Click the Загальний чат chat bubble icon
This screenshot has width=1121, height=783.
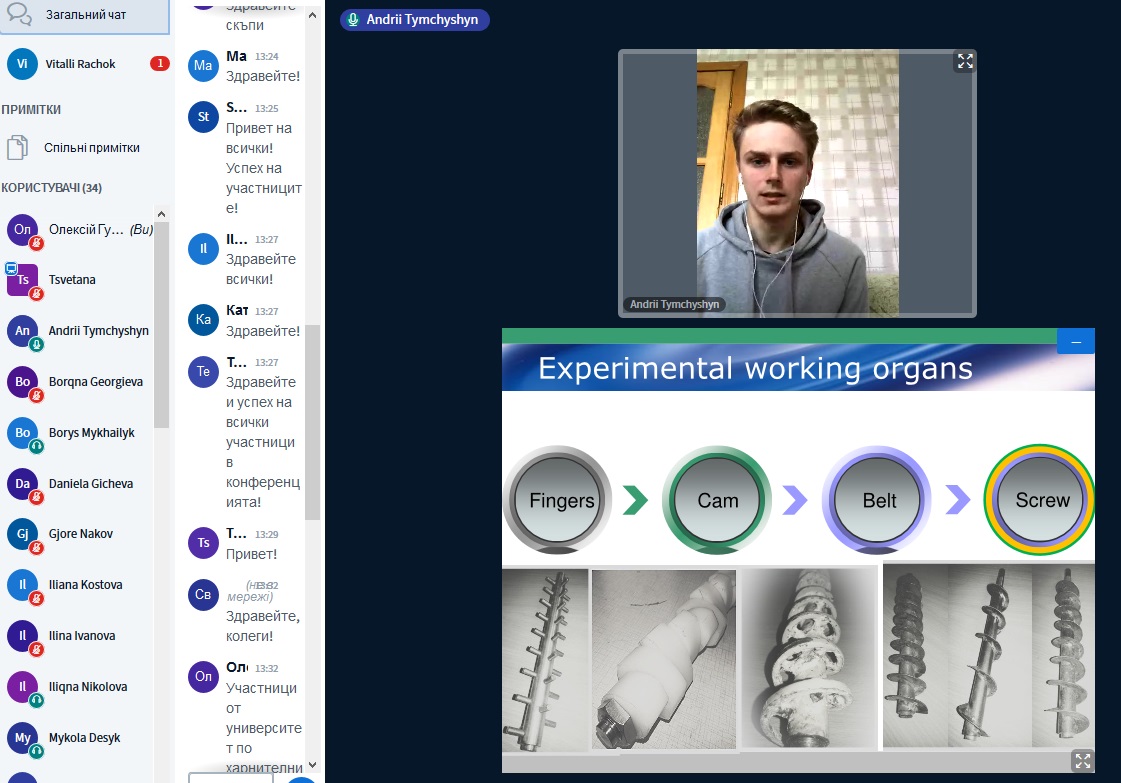[19, 14]
